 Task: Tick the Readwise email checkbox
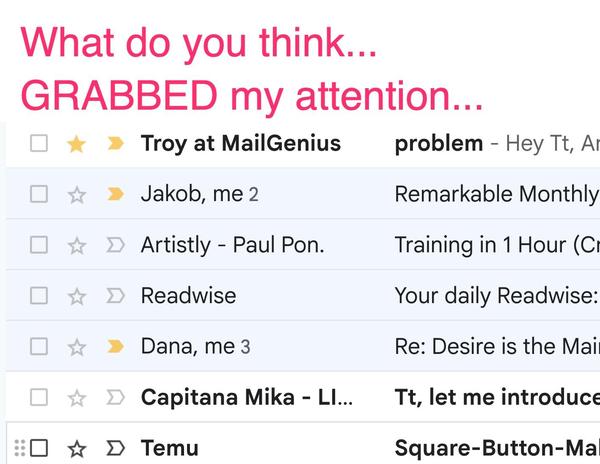[39, 296]
